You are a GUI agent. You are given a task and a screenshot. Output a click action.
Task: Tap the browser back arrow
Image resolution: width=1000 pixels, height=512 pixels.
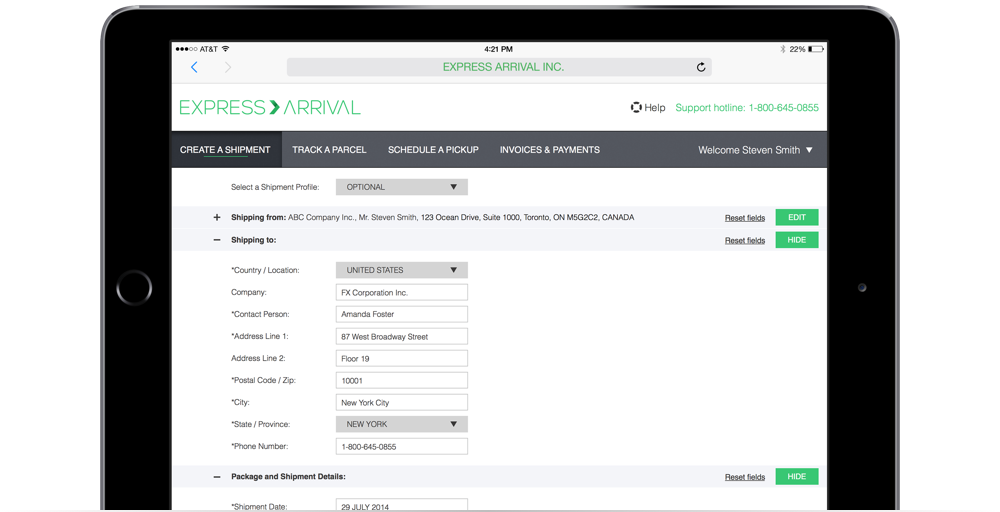(x=194, y=67)
